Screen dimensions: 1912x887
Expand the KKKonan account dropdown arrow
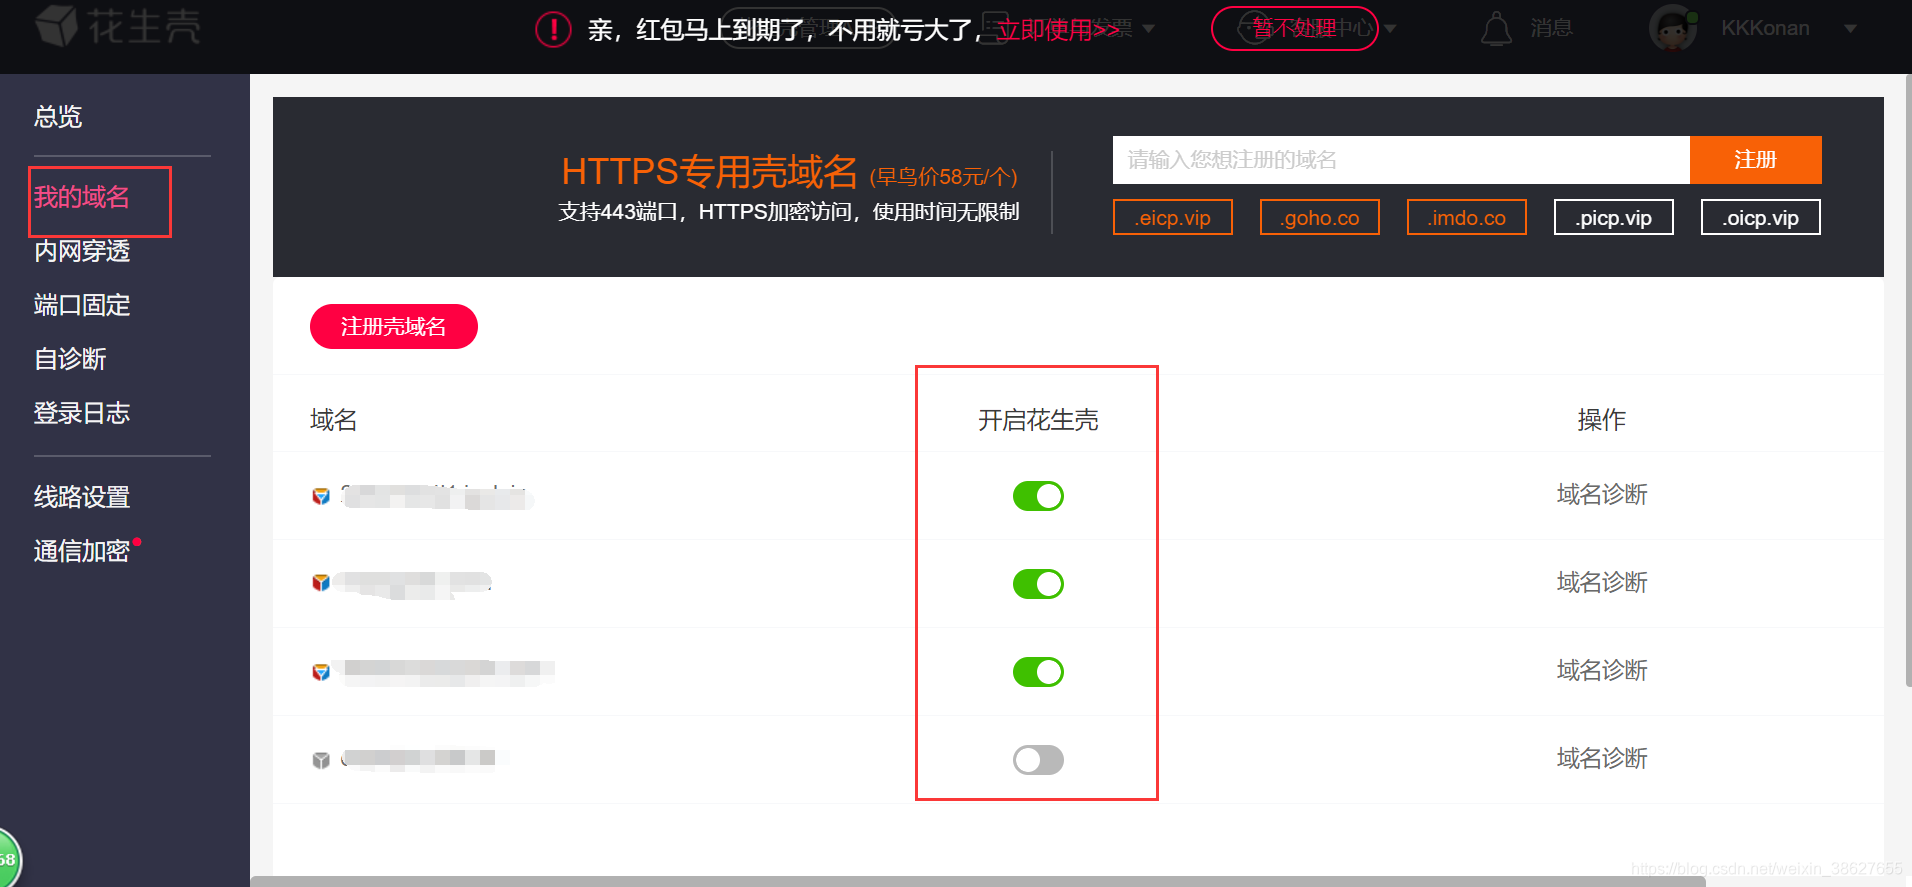tap(1851, 29)
